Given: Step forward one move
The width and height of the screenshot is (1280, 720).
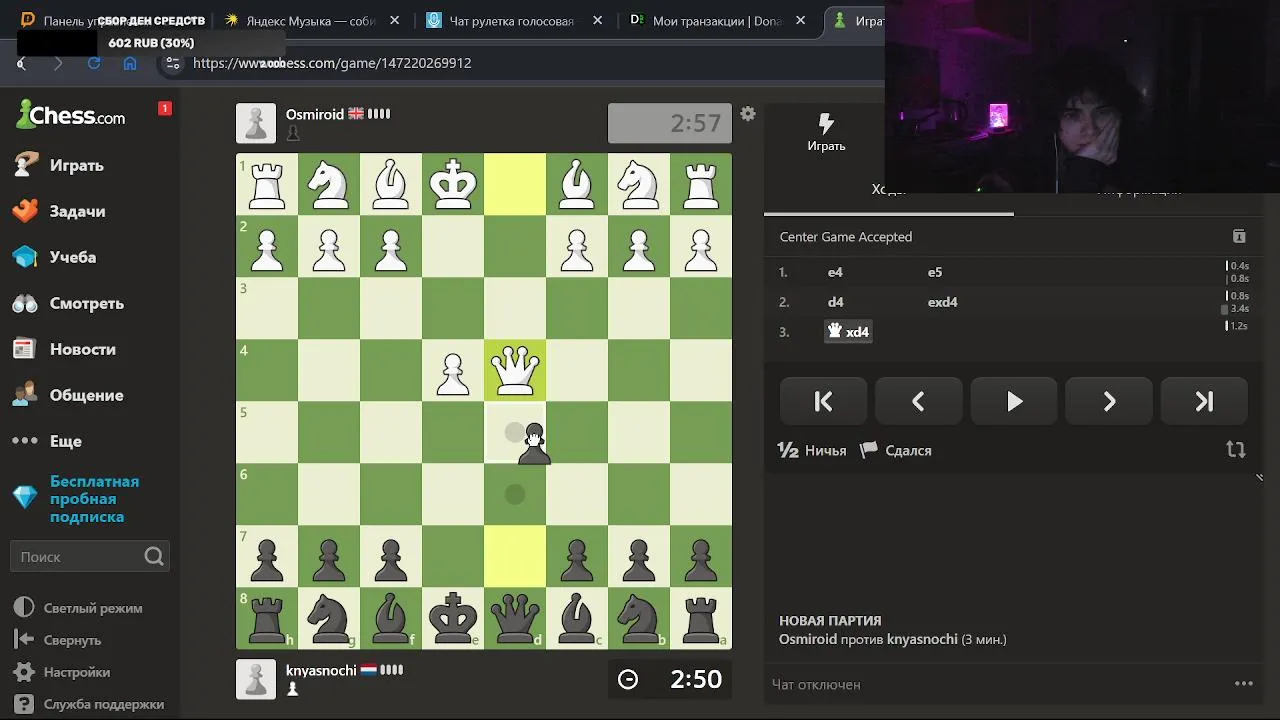Looking at the screenshot, I should pyautogui.click(x=1109, y=401).
